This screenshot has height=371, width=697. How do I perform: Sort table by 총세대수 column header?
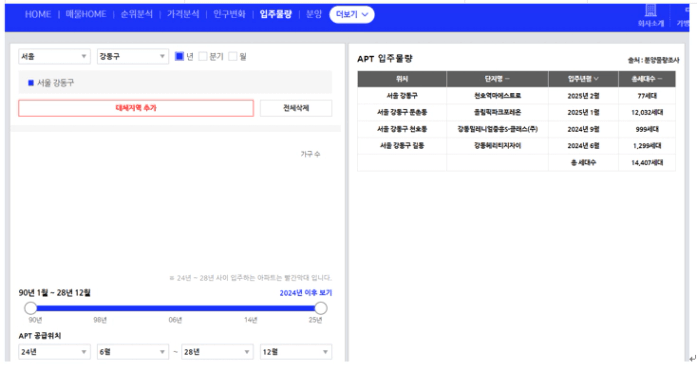pyautogui.click(x=647, y=79)
